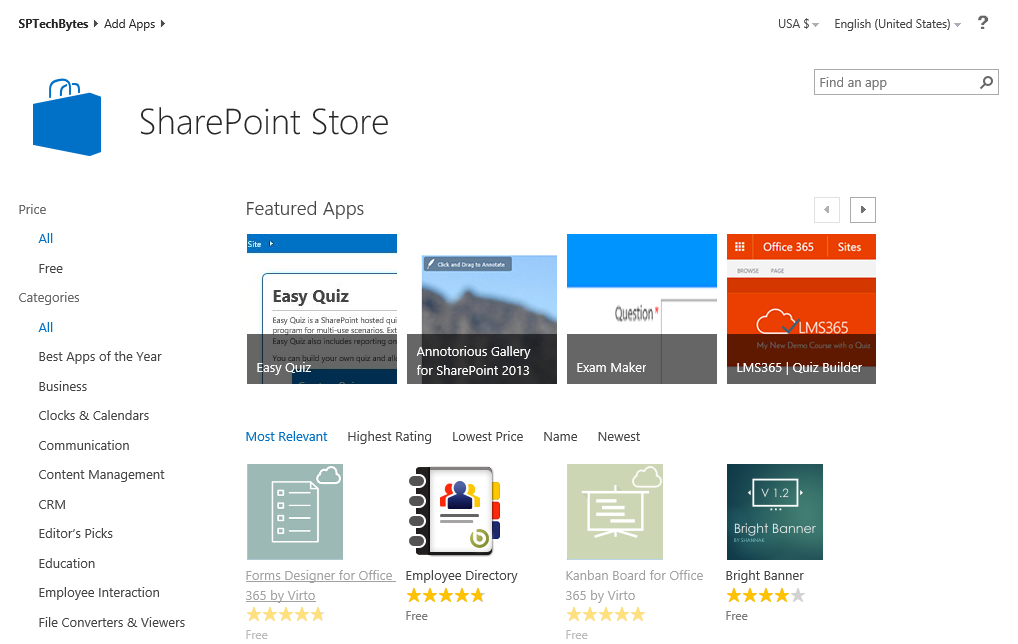1018x644 pixels.
Task: Open the Bright Banner app icon
Action: click(774, 511)
